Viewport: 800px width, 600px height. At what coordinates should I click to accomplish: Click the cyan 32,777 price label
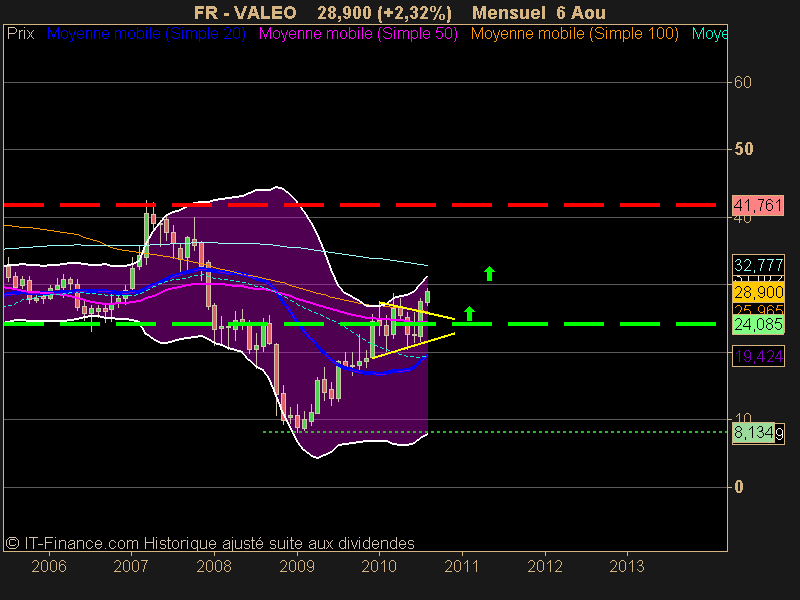pos(758,265)
